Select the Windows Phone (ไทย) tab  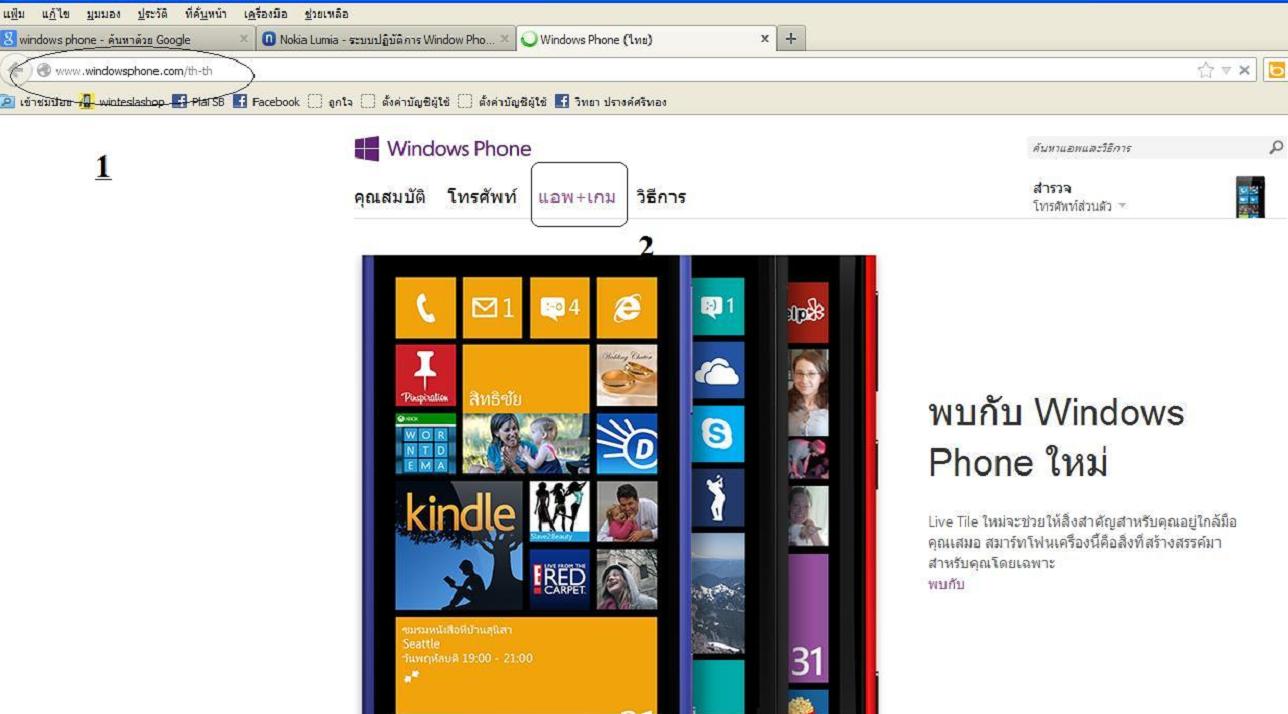[648, 39]
